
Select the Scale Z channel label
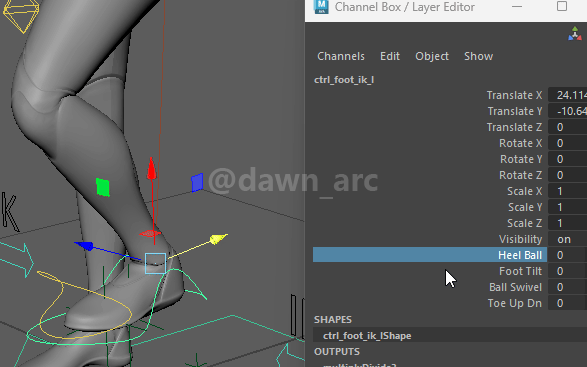click(x=524, y=223)
